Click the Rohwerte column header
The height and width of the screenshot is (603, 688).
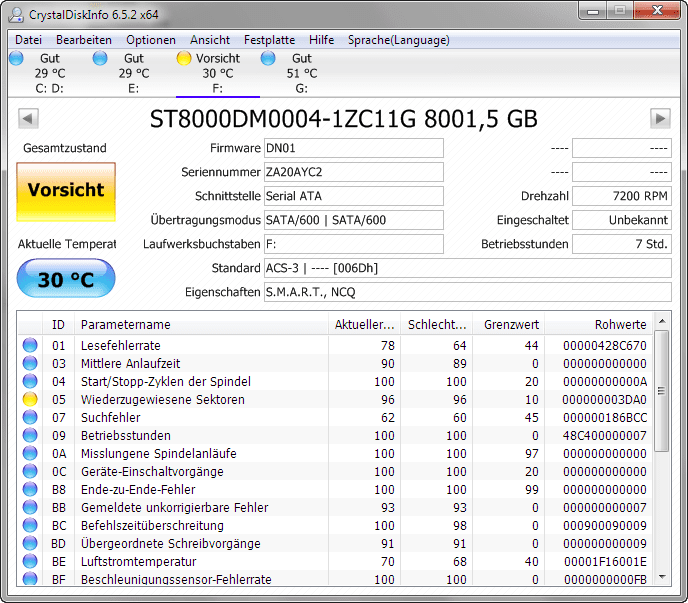[599, 324]
